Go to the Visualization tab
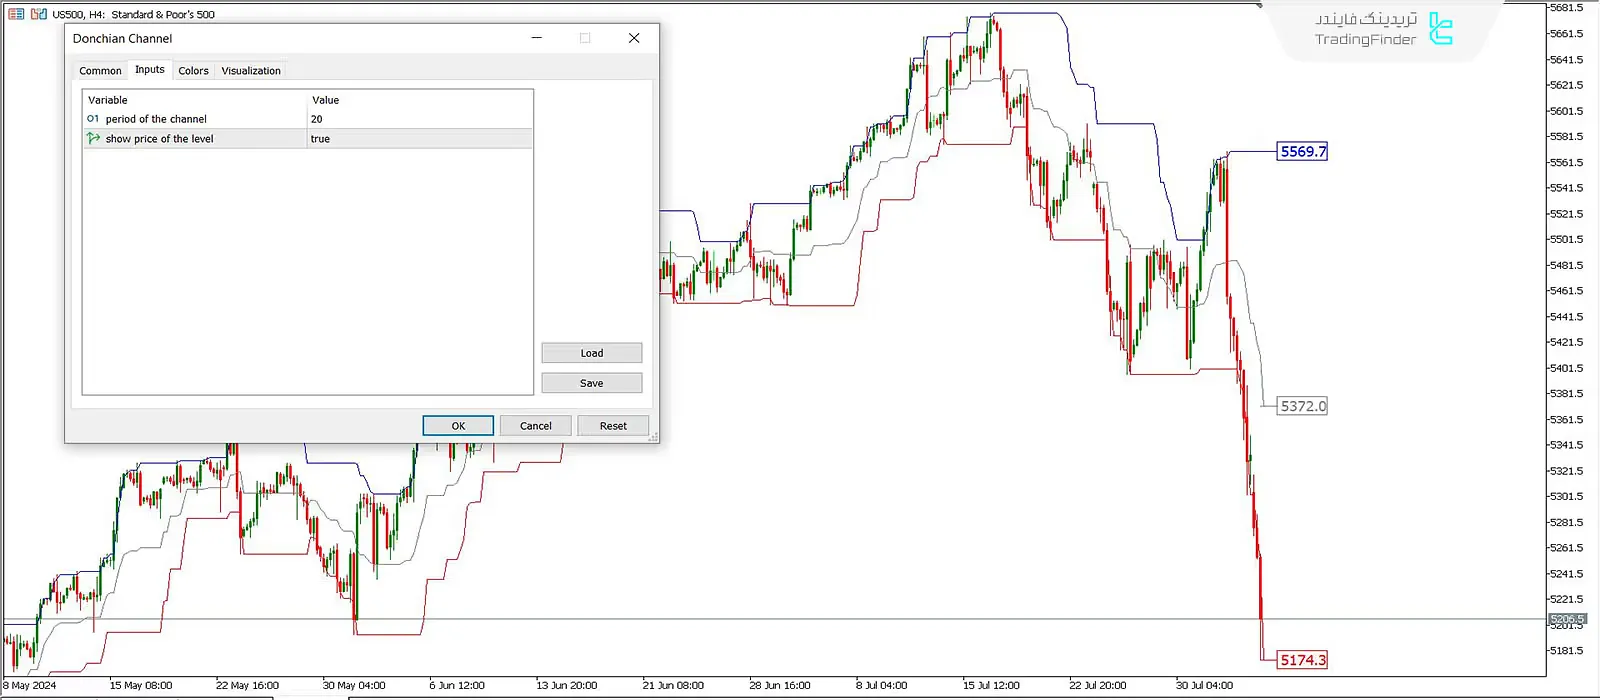Viewport: 1600px width, 700px height. [x=251, y=71]
